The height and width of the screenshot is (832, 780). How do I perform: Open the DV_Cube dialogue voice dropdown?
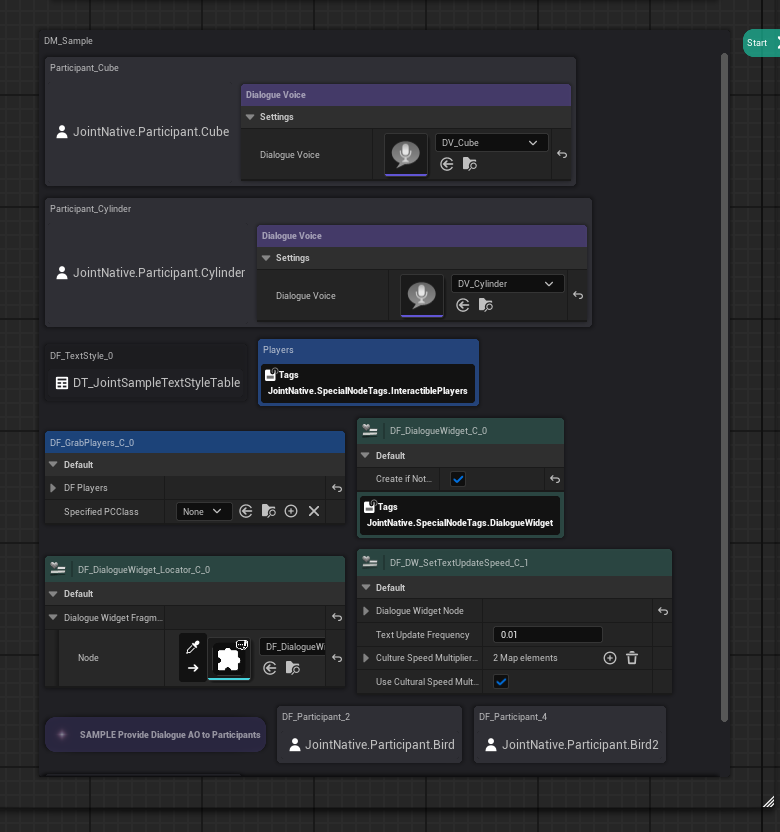[491, 143]
